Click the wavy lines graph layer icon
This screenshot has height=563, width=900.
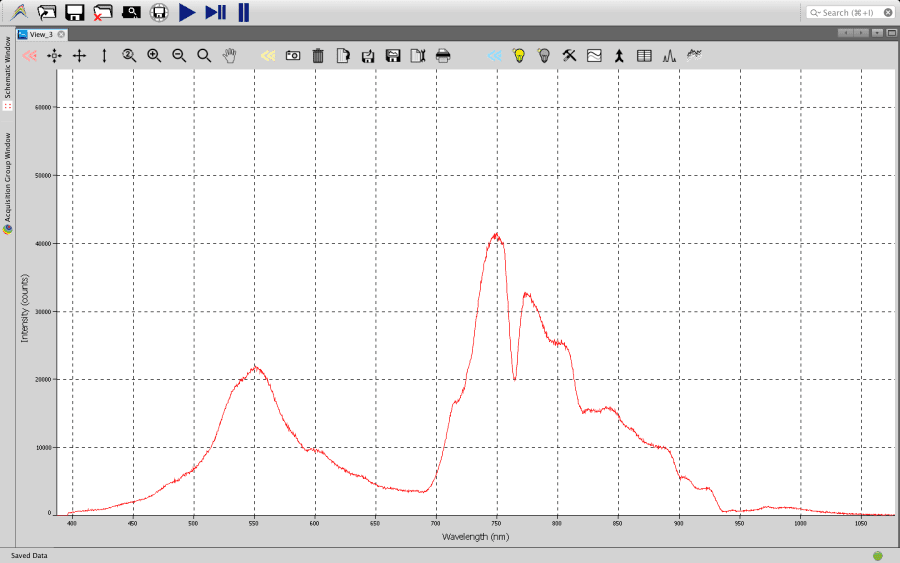pos(594,56)
